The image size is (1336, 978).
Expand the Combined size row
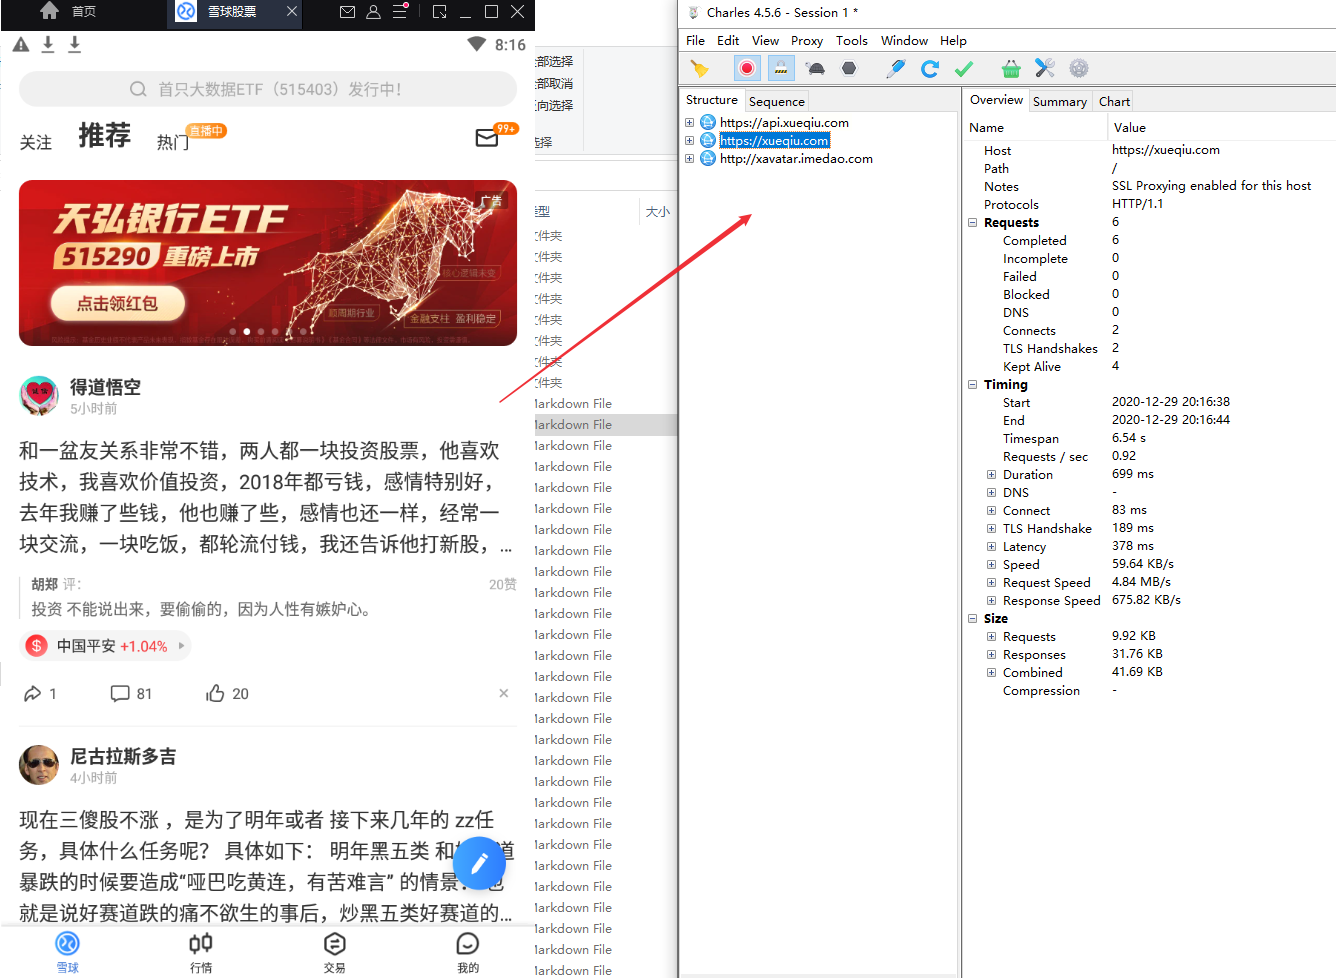click(991, 672)
